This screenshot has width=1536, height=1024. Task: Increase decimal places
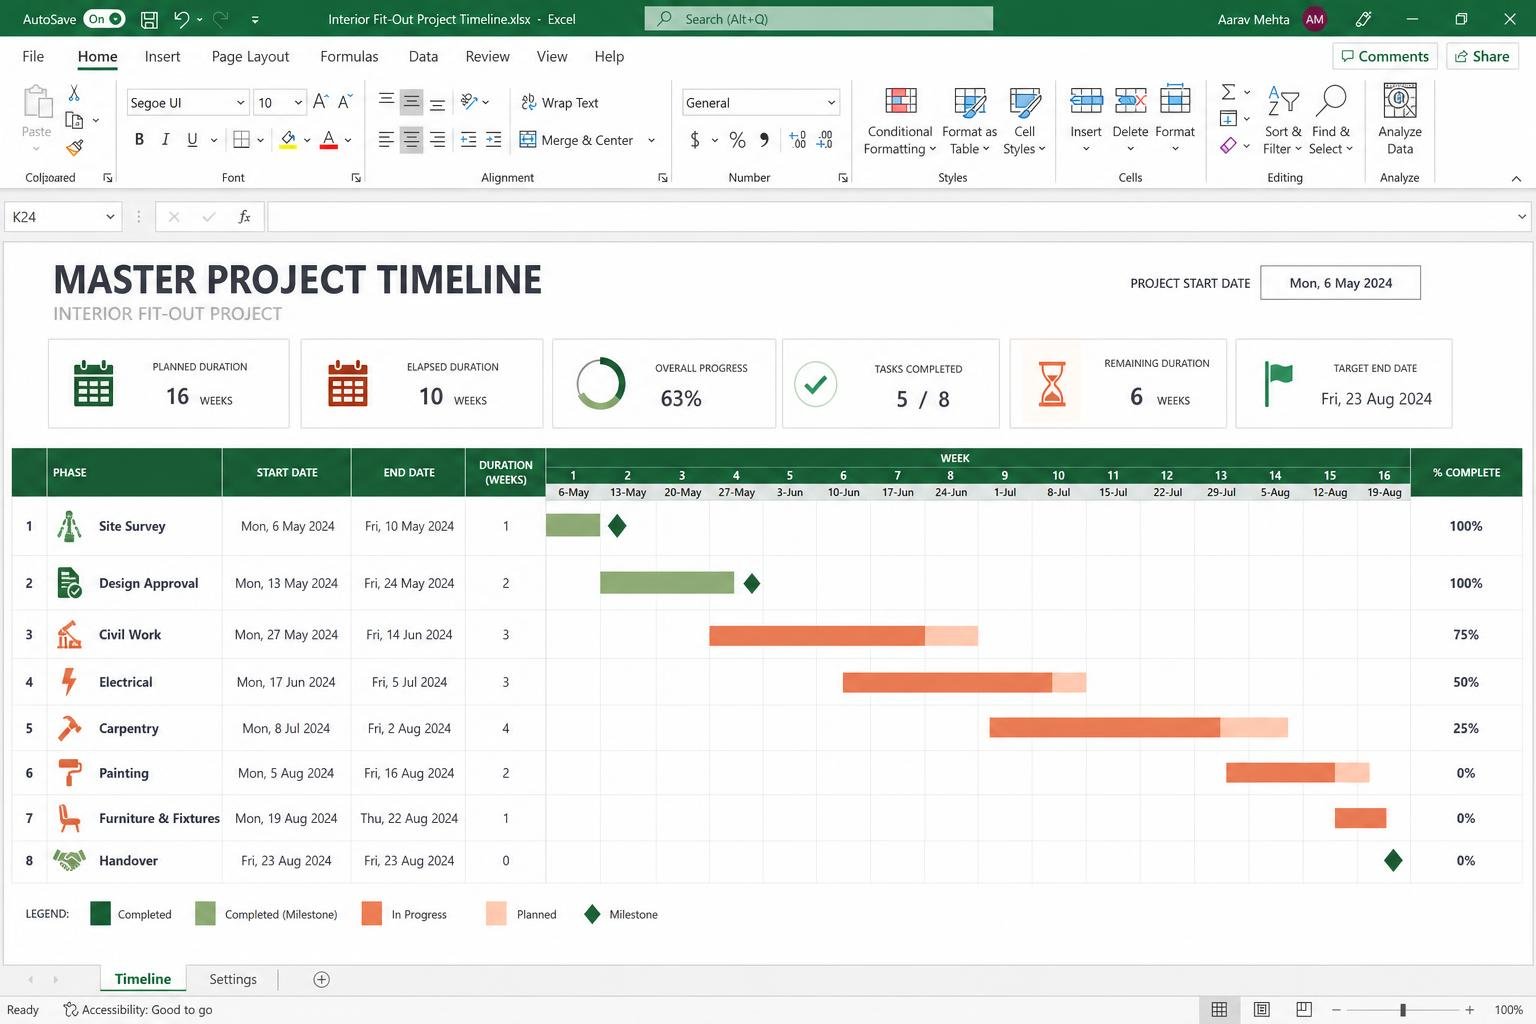797,140
